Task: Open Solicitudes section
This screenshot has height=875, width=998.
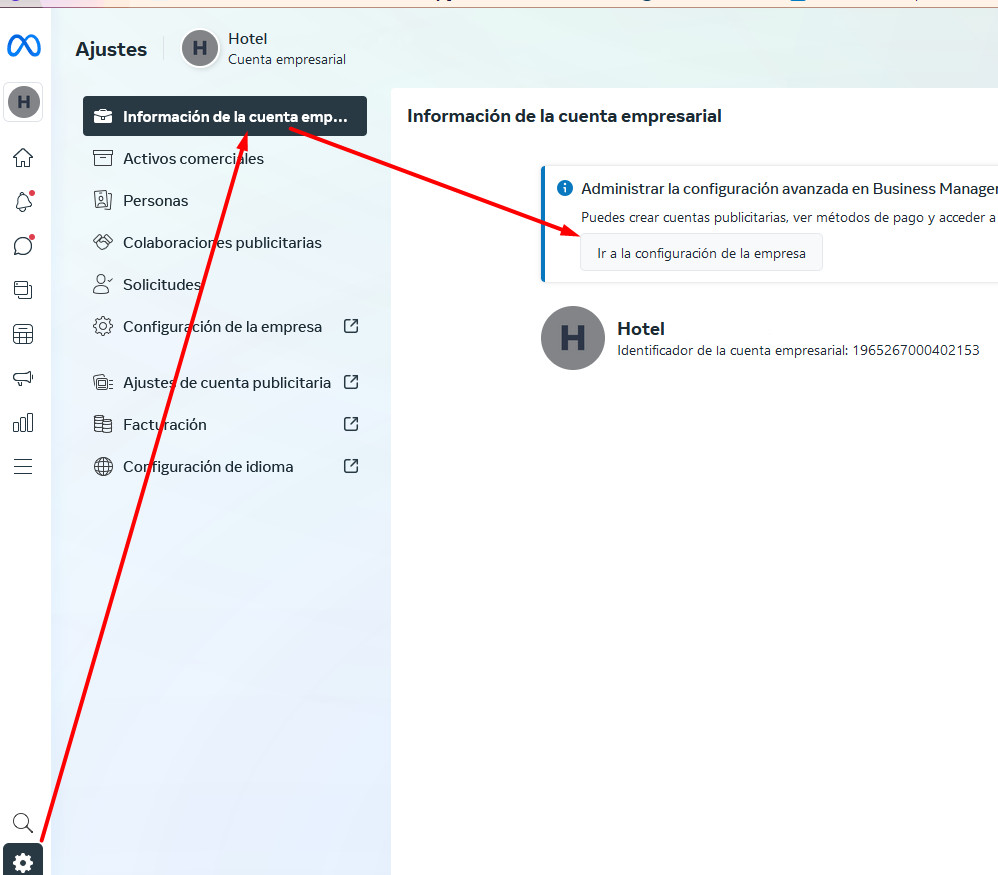Action: (225, 284)
